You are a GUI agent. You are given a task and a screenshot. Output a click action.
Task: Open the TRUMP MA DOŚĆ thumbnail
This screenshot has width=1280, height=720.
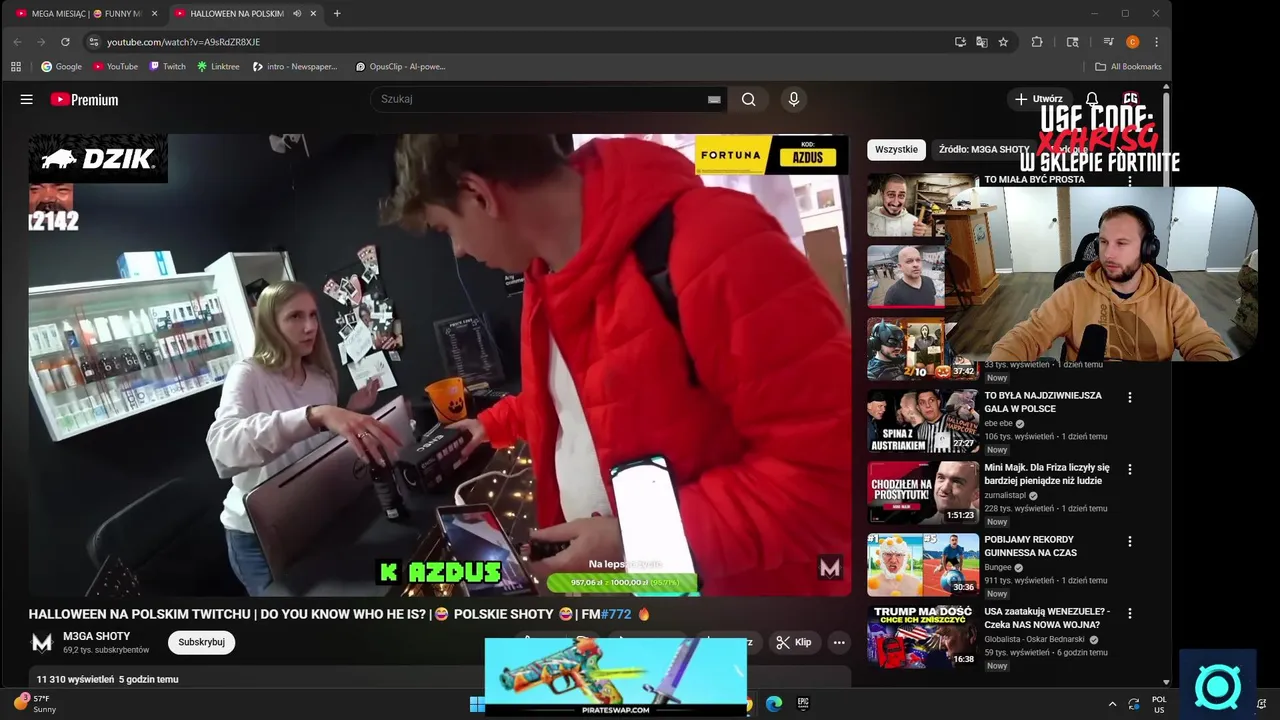click(x=923, y=637)
